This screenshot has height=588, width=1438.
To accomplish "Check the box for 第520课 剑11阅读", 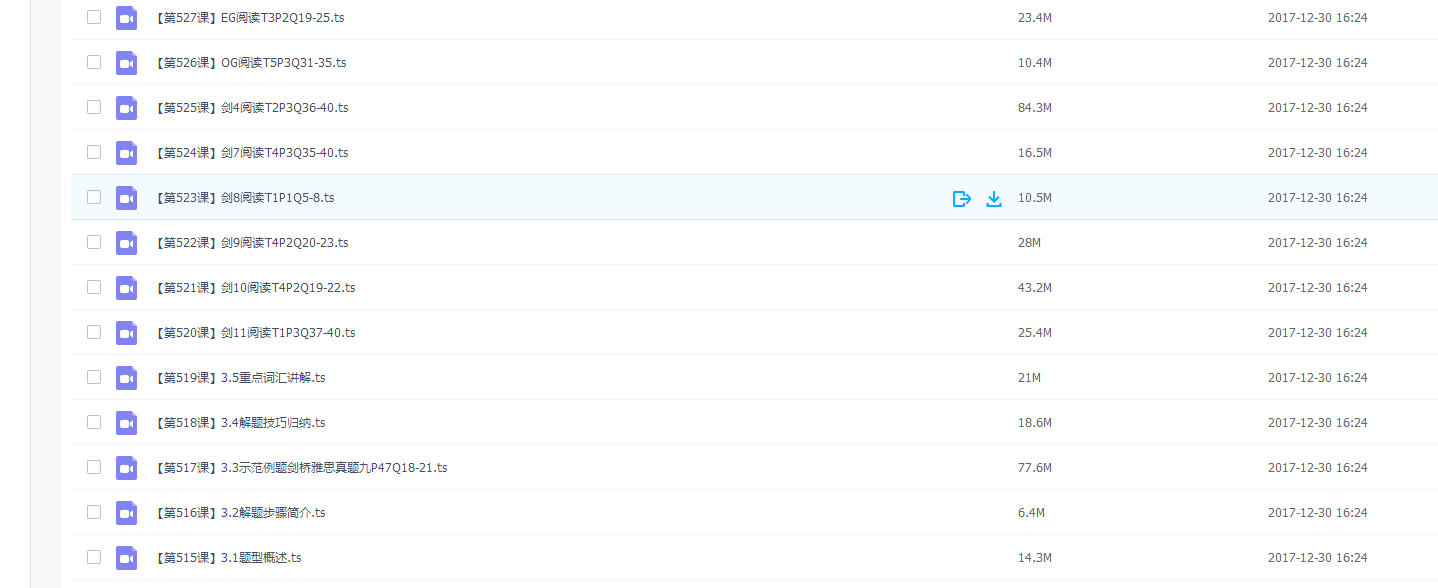I will pos(94,332).
